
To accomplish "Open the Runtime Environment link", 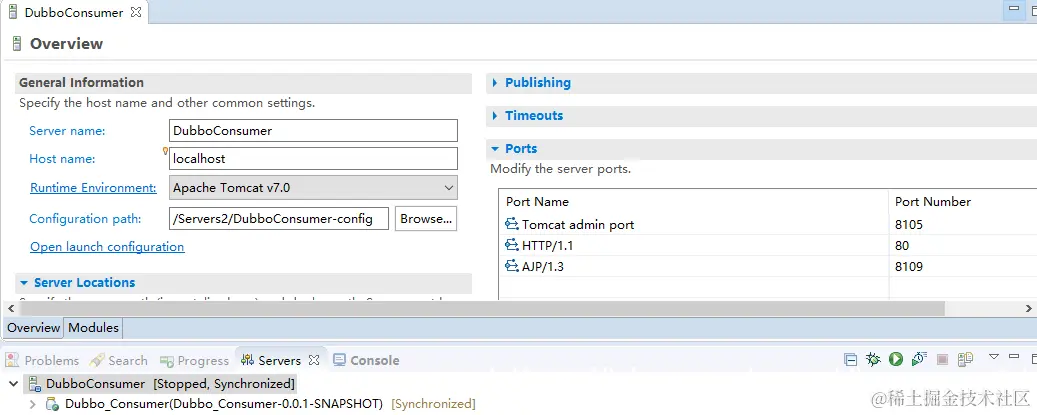I will [93, 188].
